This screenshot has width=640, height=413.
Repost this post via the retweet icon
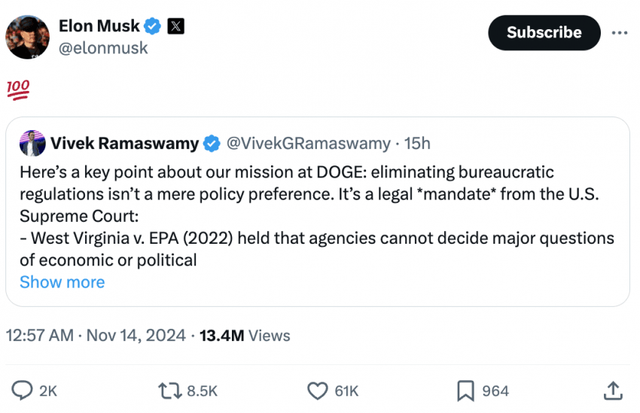[171, 390]
